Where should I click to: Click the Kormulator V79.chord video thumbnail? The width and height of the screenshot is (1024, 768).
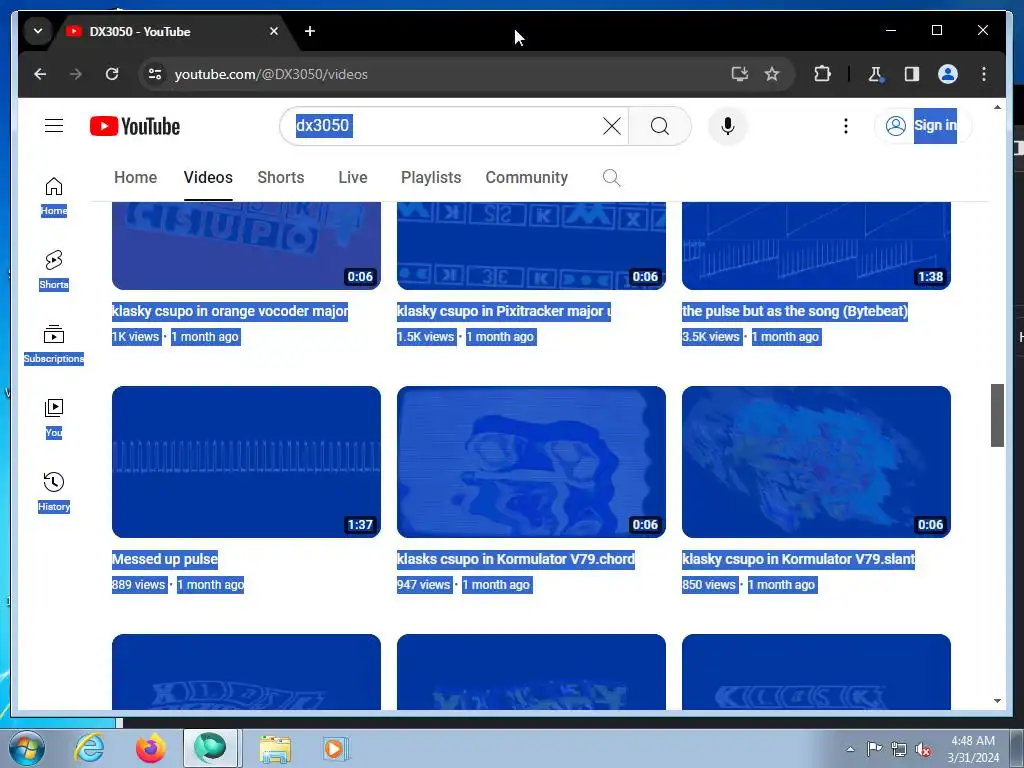coord(531,462)
